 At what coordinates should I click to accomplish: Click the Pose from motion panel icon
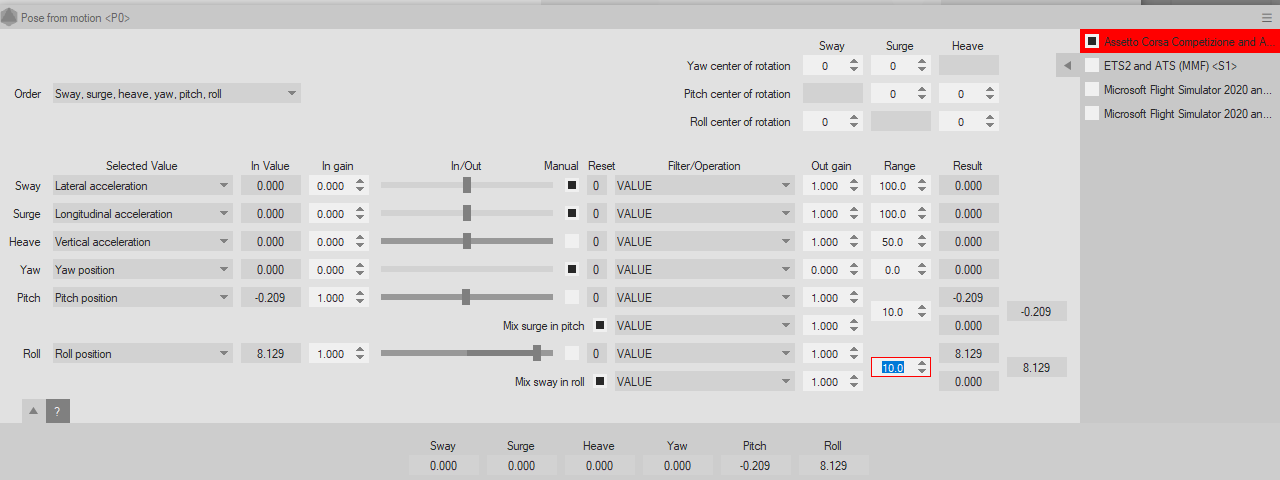pyautogui.click(x=9, y=18)
